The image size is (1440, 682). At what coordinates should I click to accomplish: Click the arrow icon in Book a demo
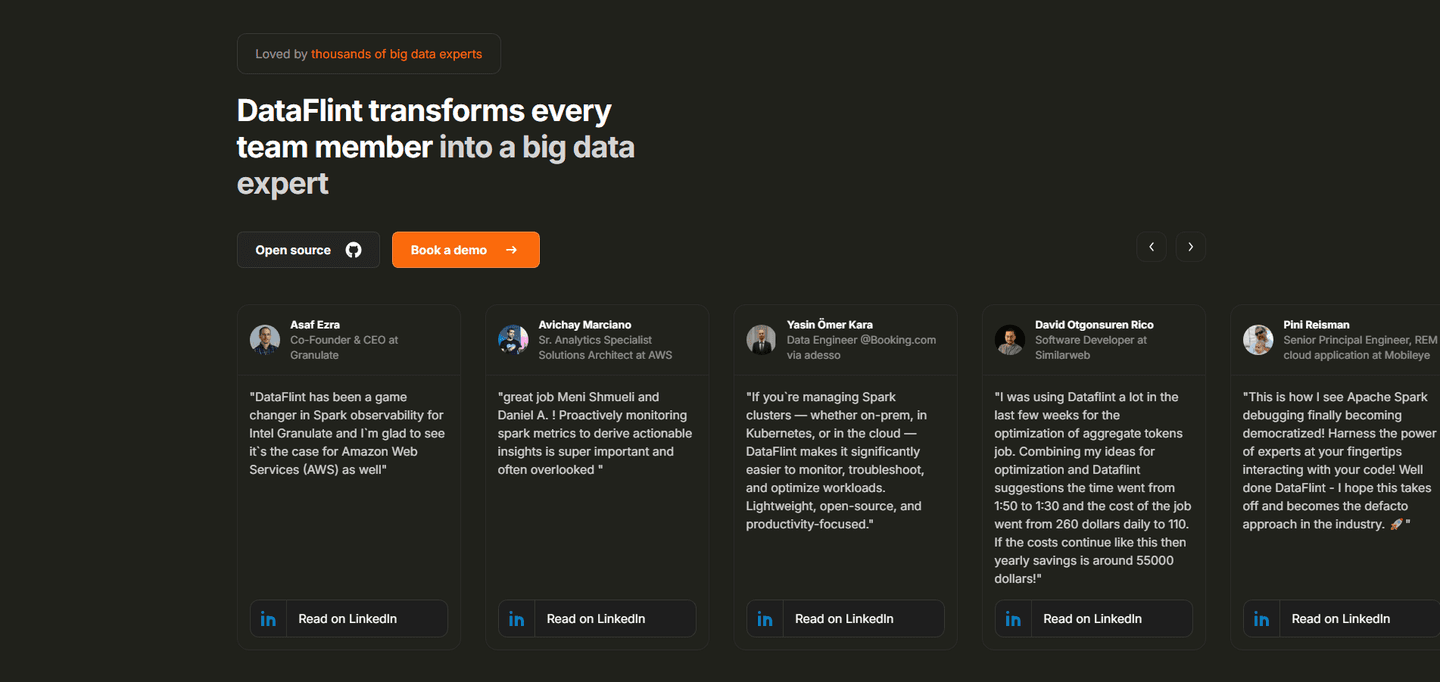click(x=511, y=250)
